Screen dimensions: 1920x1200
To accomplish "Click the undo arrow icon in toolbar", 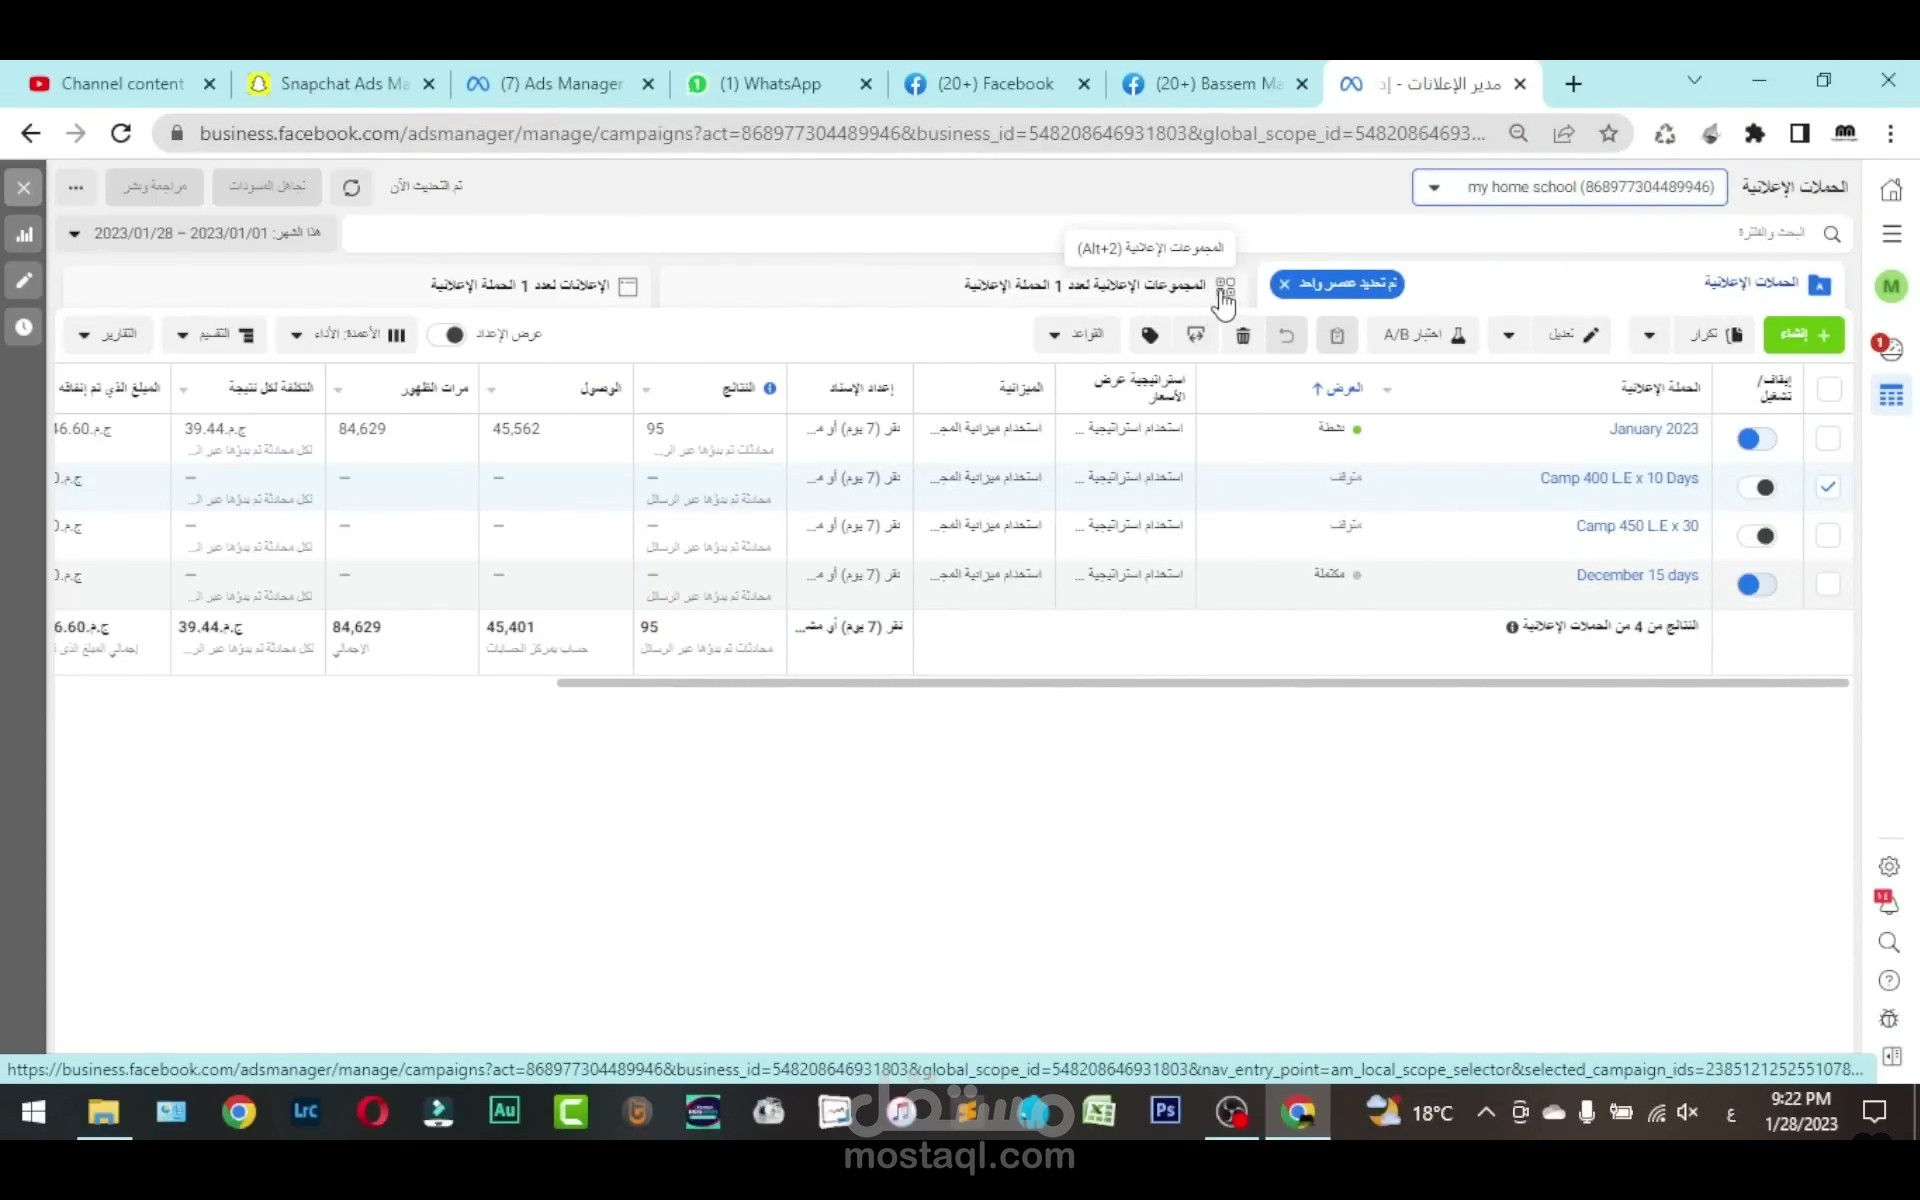I will [1287, 335].
